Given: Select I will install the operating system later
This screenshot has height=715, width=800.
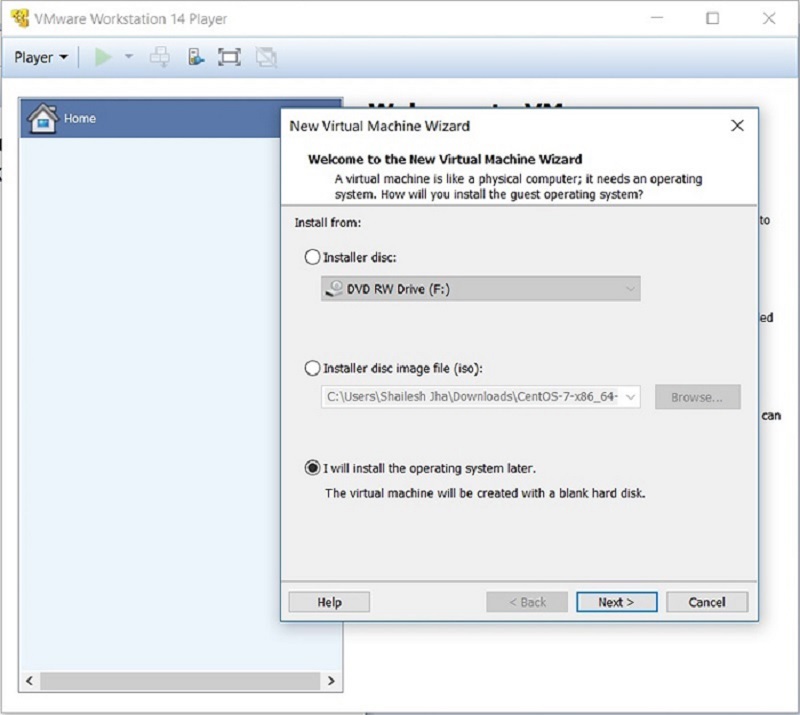Looking at the screenshot, I should point(312,468).
